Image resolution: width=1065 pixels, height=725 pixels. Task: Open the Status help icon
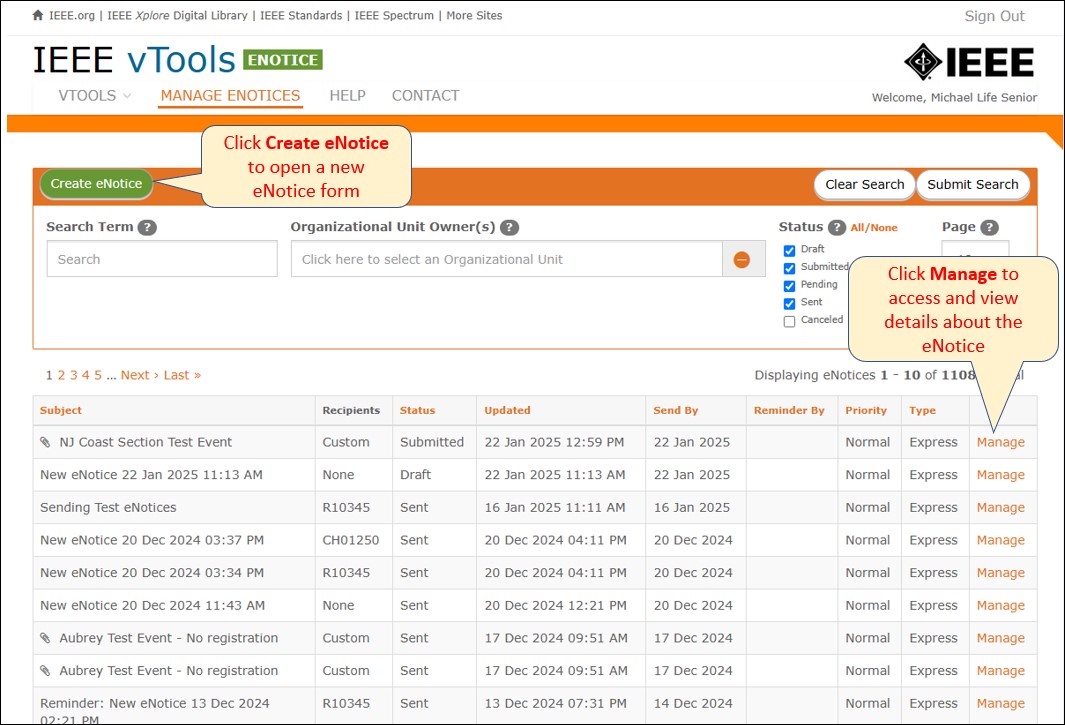pyautogui.click(x=837, y=228)
